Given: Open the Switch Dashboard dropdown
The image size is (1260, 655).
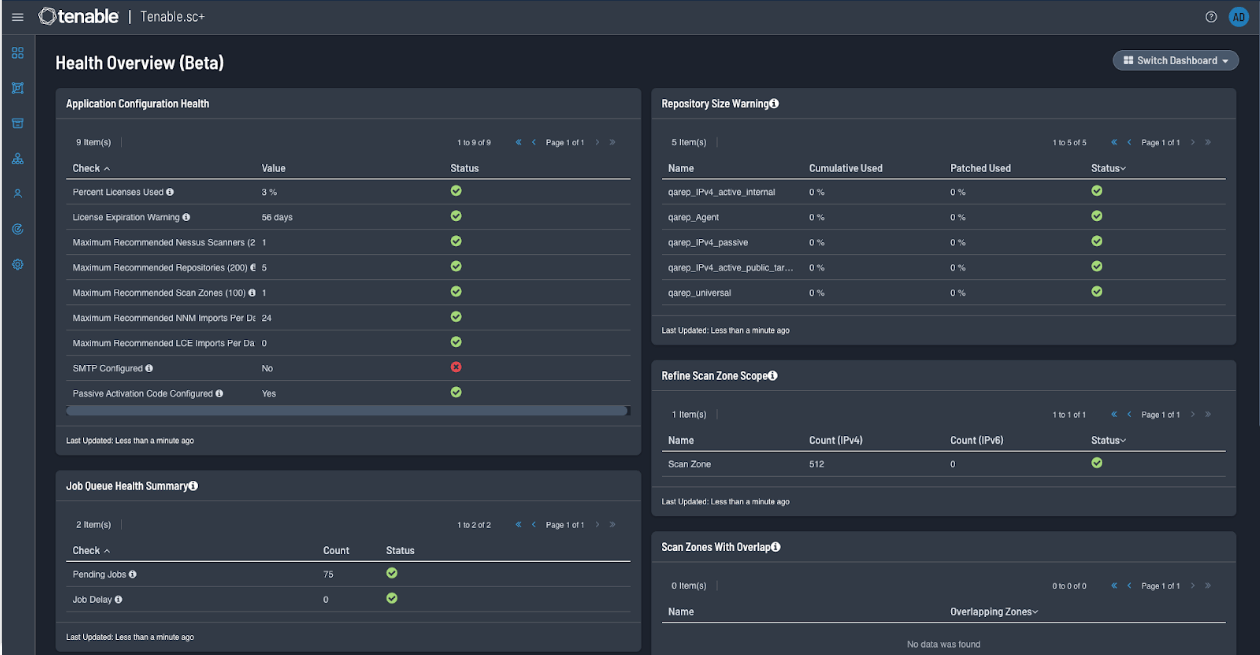Looking at the screenshot, I should tap(1175, 60).
